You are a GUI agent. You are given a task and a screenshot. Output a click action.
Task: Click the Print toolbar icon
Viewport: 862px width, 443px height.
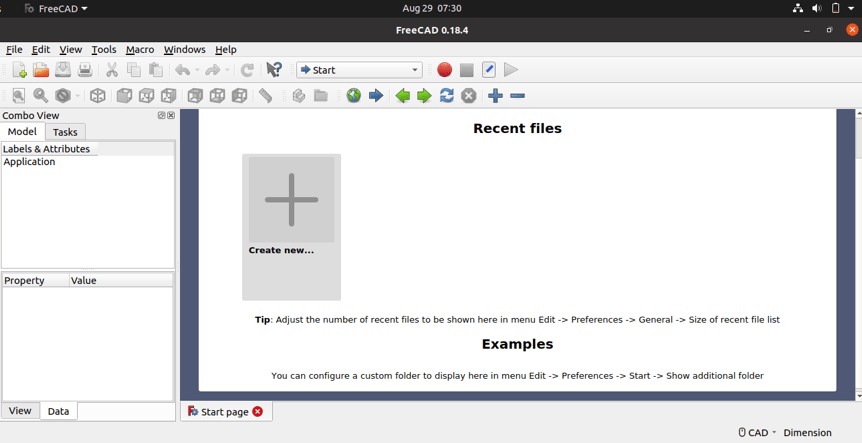tap(85, 70)
